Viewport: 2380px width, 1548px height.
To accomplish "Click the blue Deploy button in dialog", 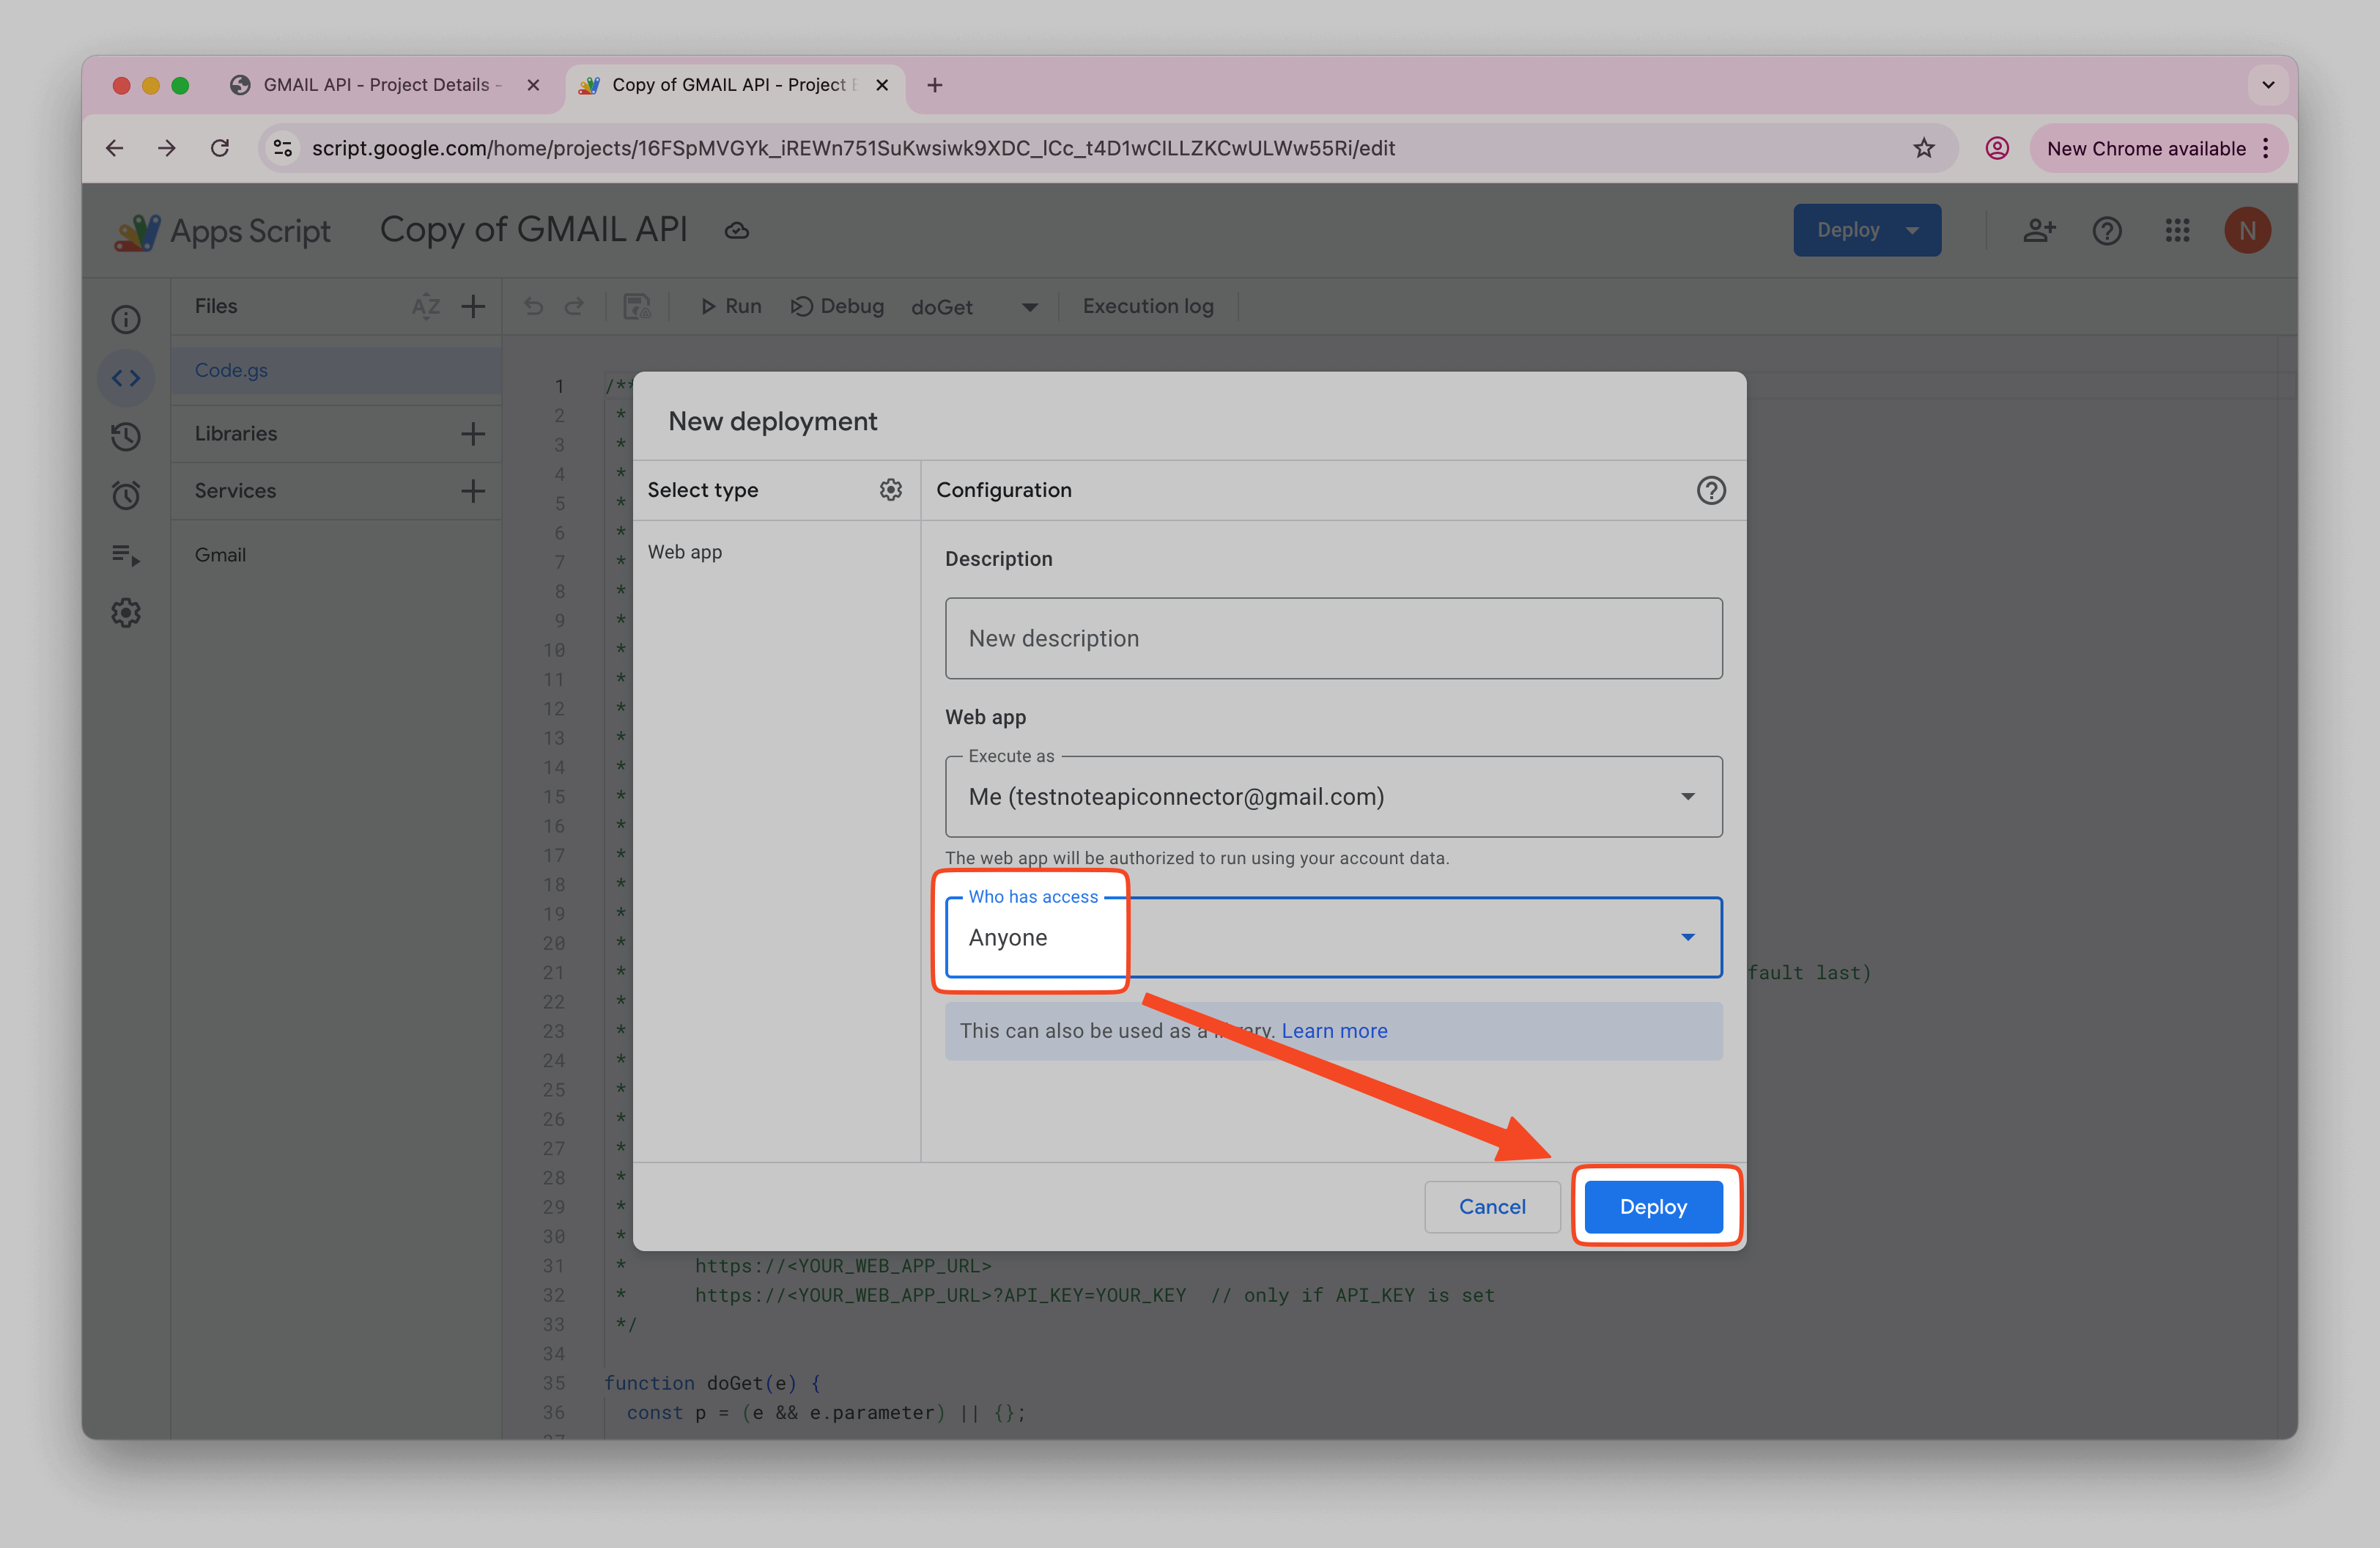I will click(x=1653, y=1207).
